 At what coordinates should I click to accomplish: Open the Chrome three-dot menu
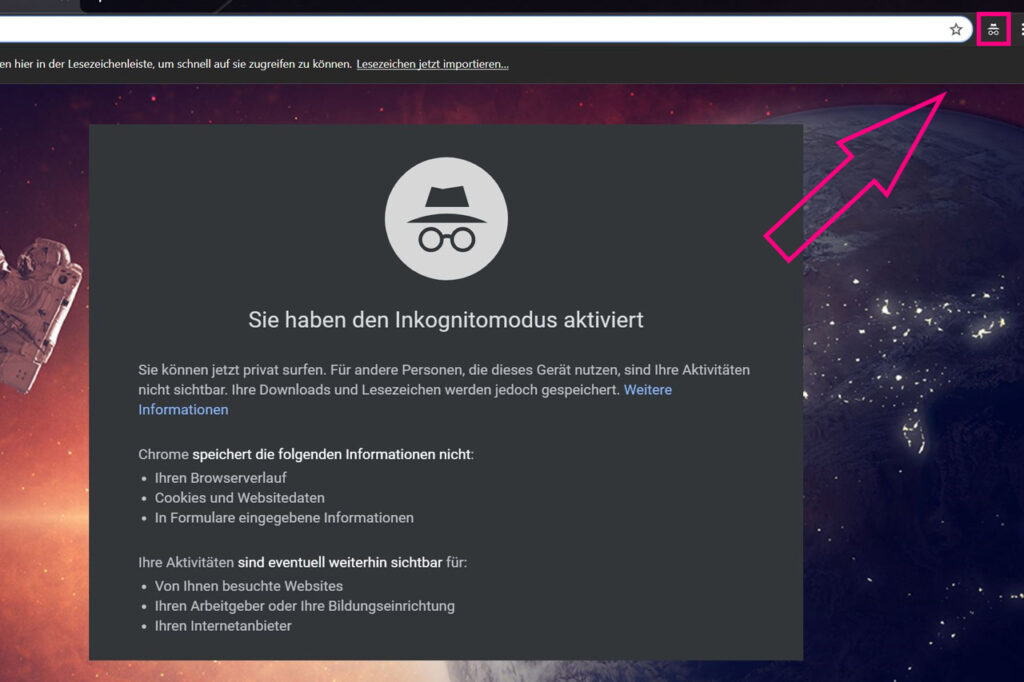(1021, 29)
